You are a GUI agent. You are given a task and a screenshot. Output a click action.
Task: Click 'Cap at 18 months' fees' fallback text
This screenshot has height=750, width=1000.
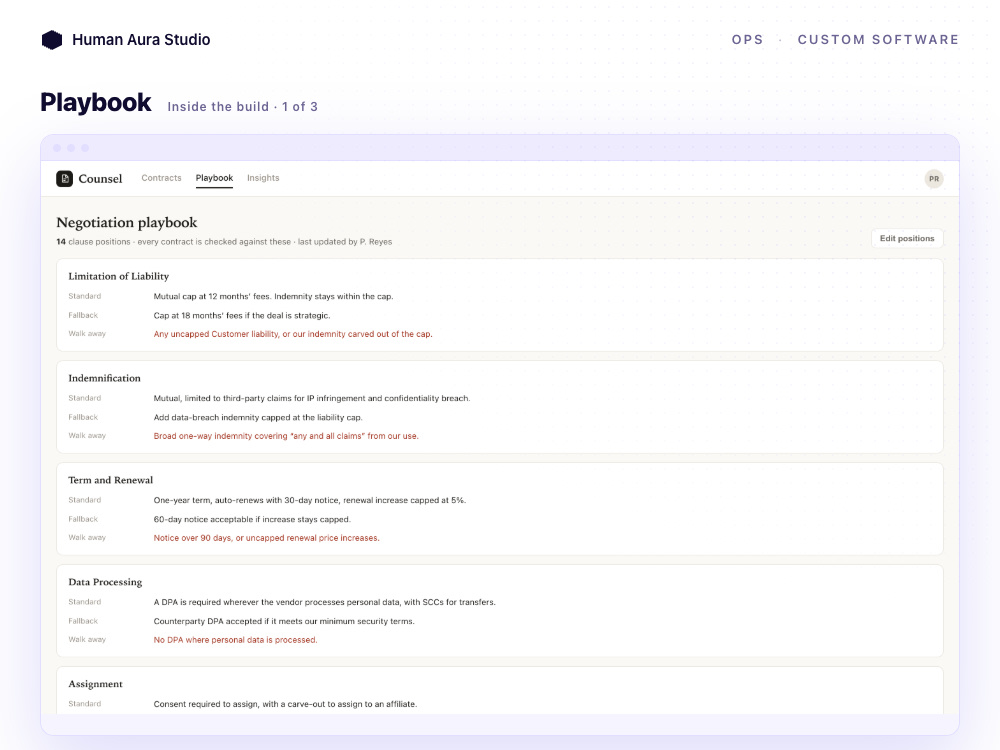point(242,315)
